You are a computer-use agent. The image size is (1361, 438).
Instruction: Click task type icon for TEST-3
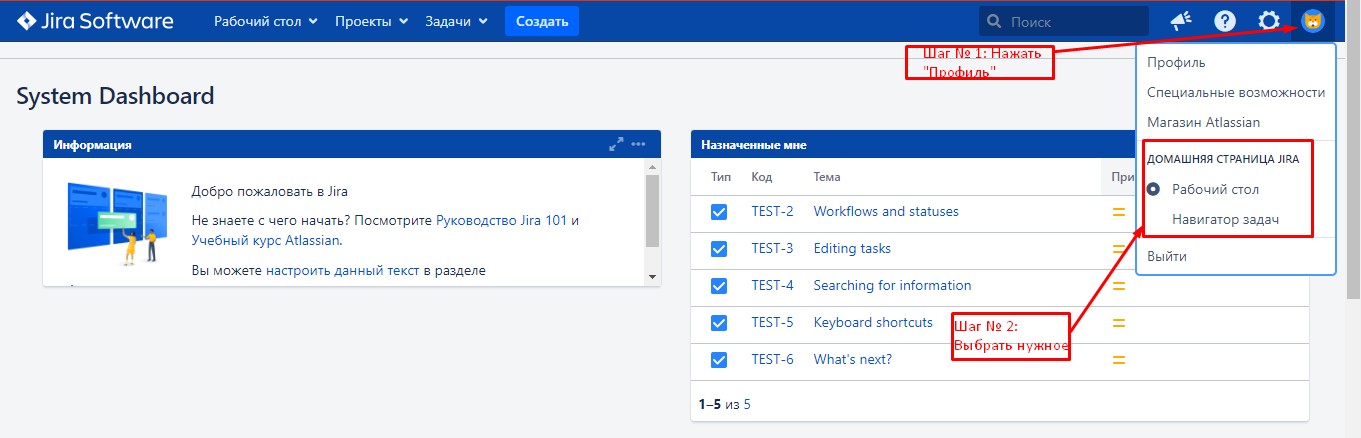(x=718, y=249)
